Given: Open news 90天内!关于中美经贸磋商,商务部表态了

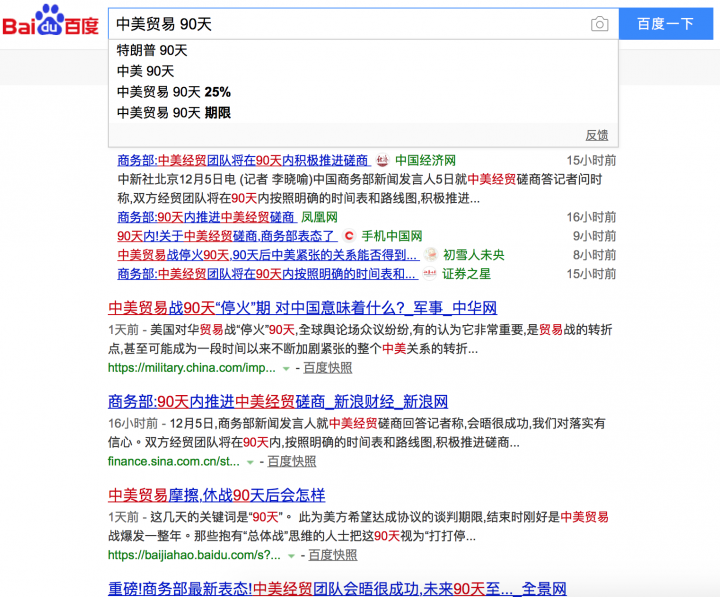Looking at the screenshot, I should (227, 236).
